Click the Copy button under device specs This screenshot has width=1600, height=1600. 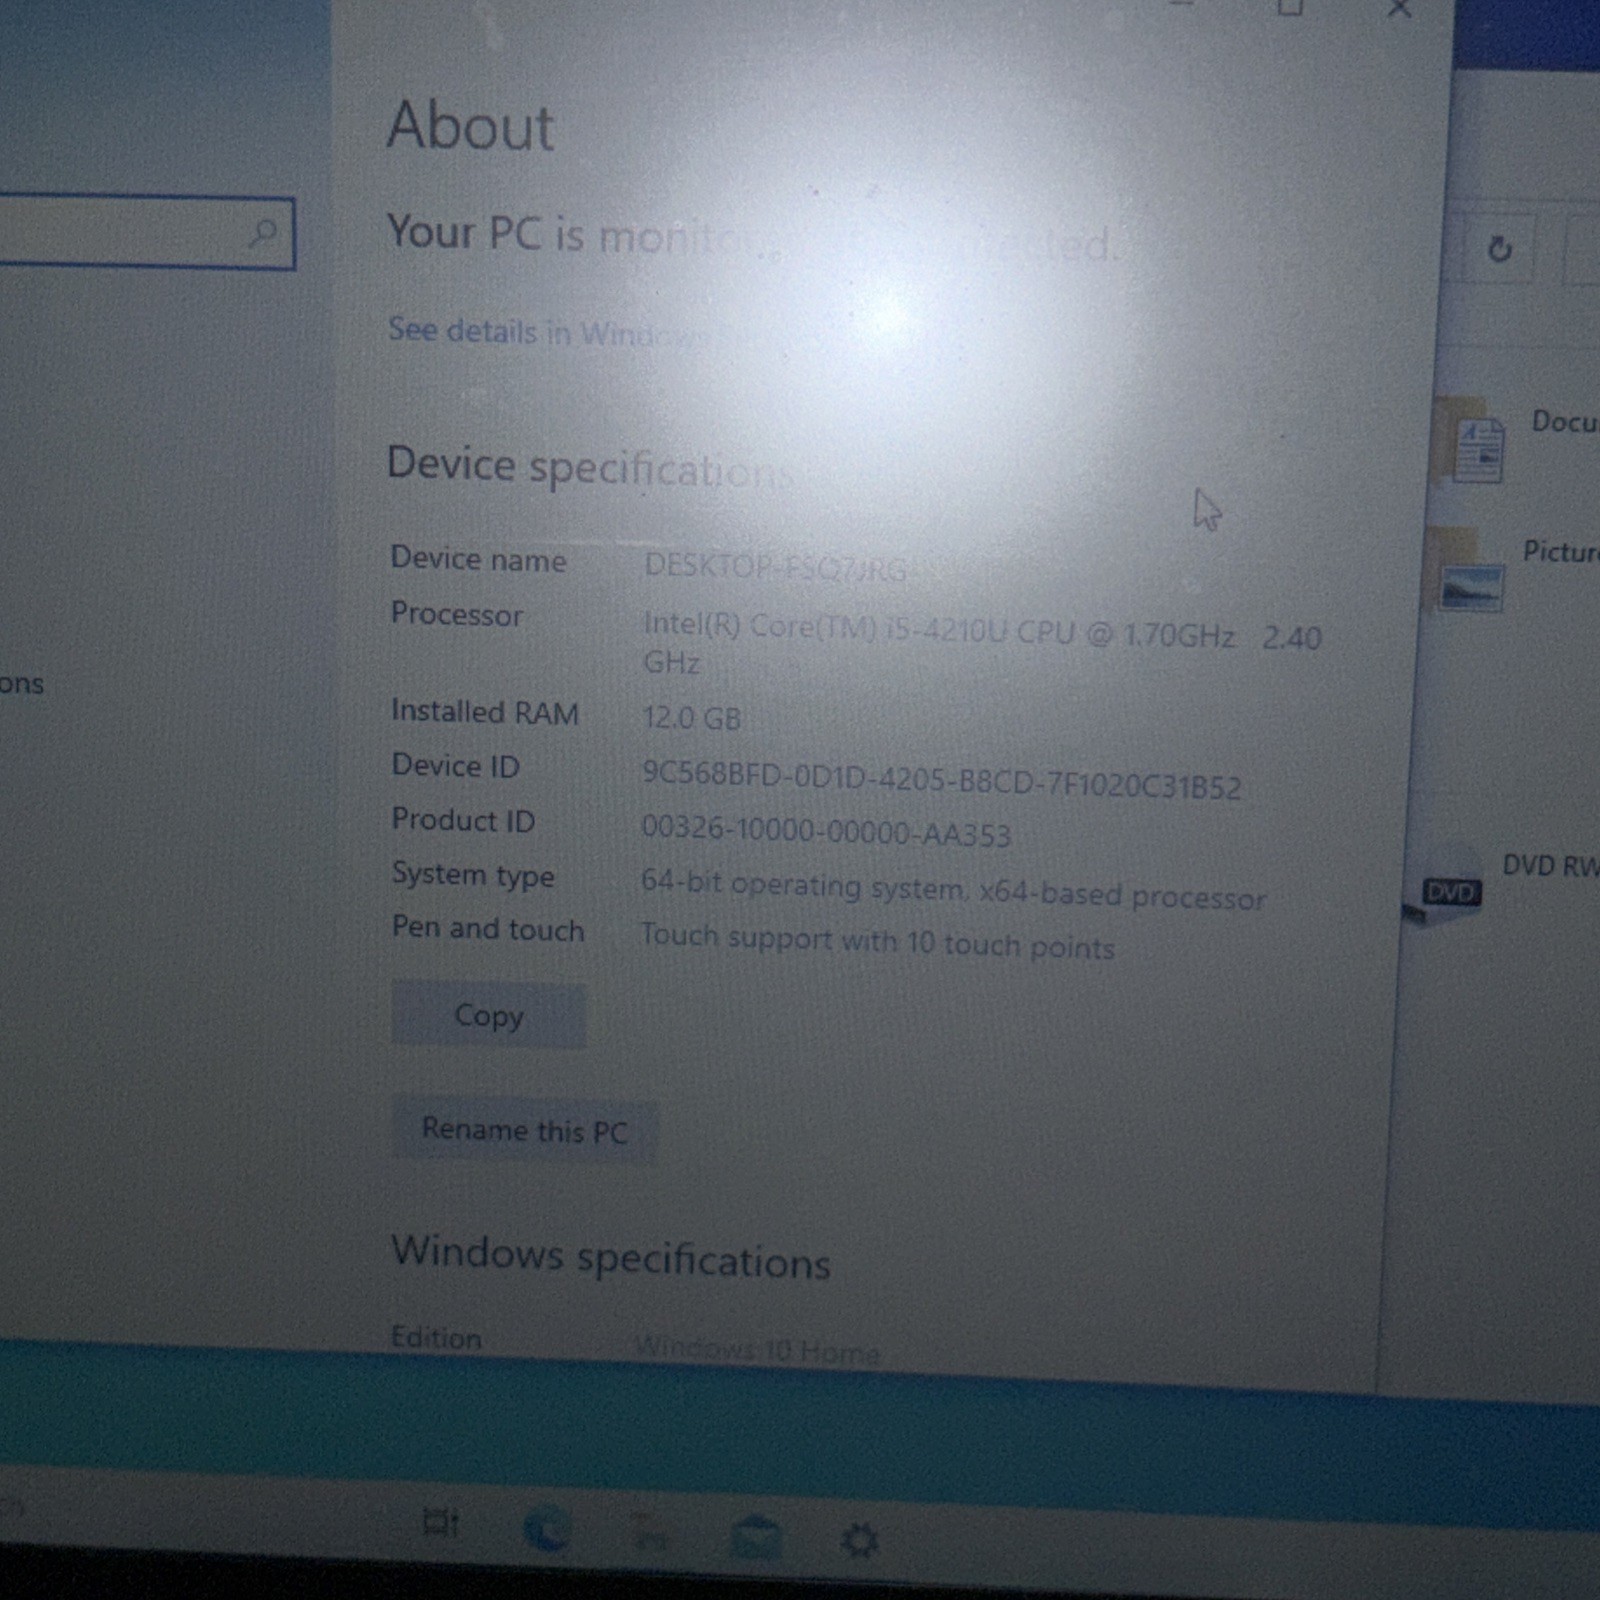pyautogui.click(x=488, y=1015)
